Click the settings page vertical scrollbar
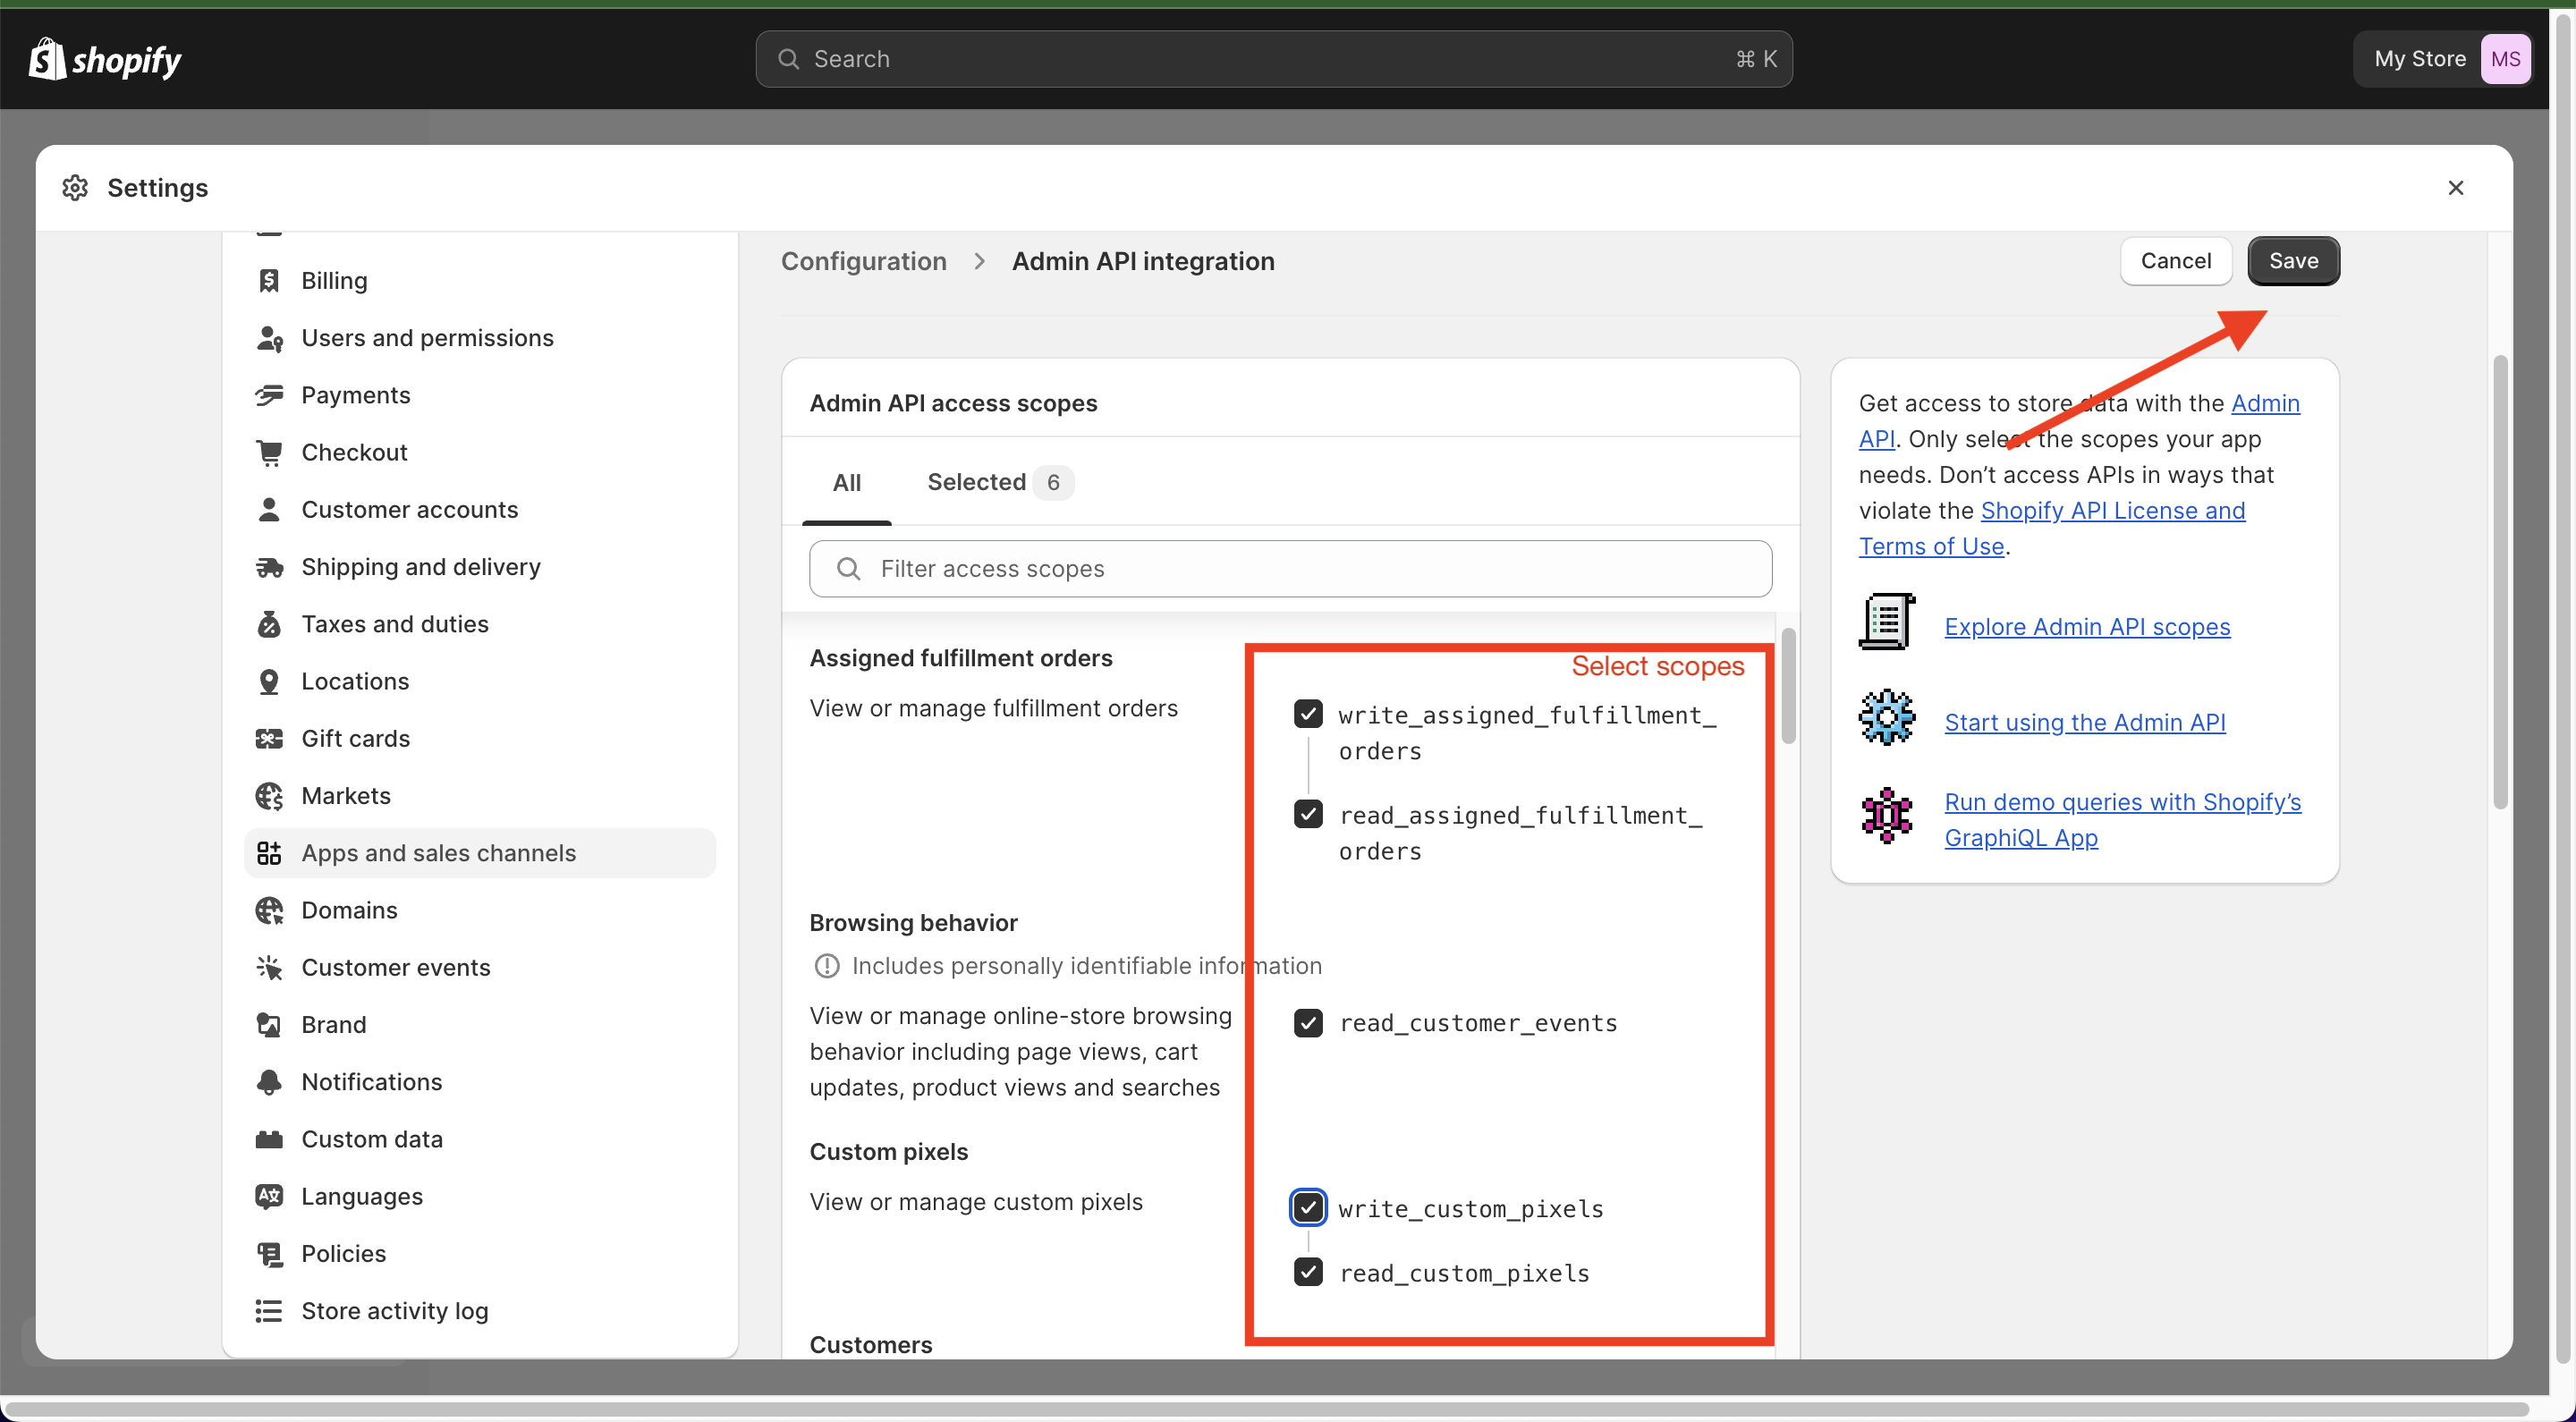The width and height of the screenshot is (2576, 1422). [2500, 582]
